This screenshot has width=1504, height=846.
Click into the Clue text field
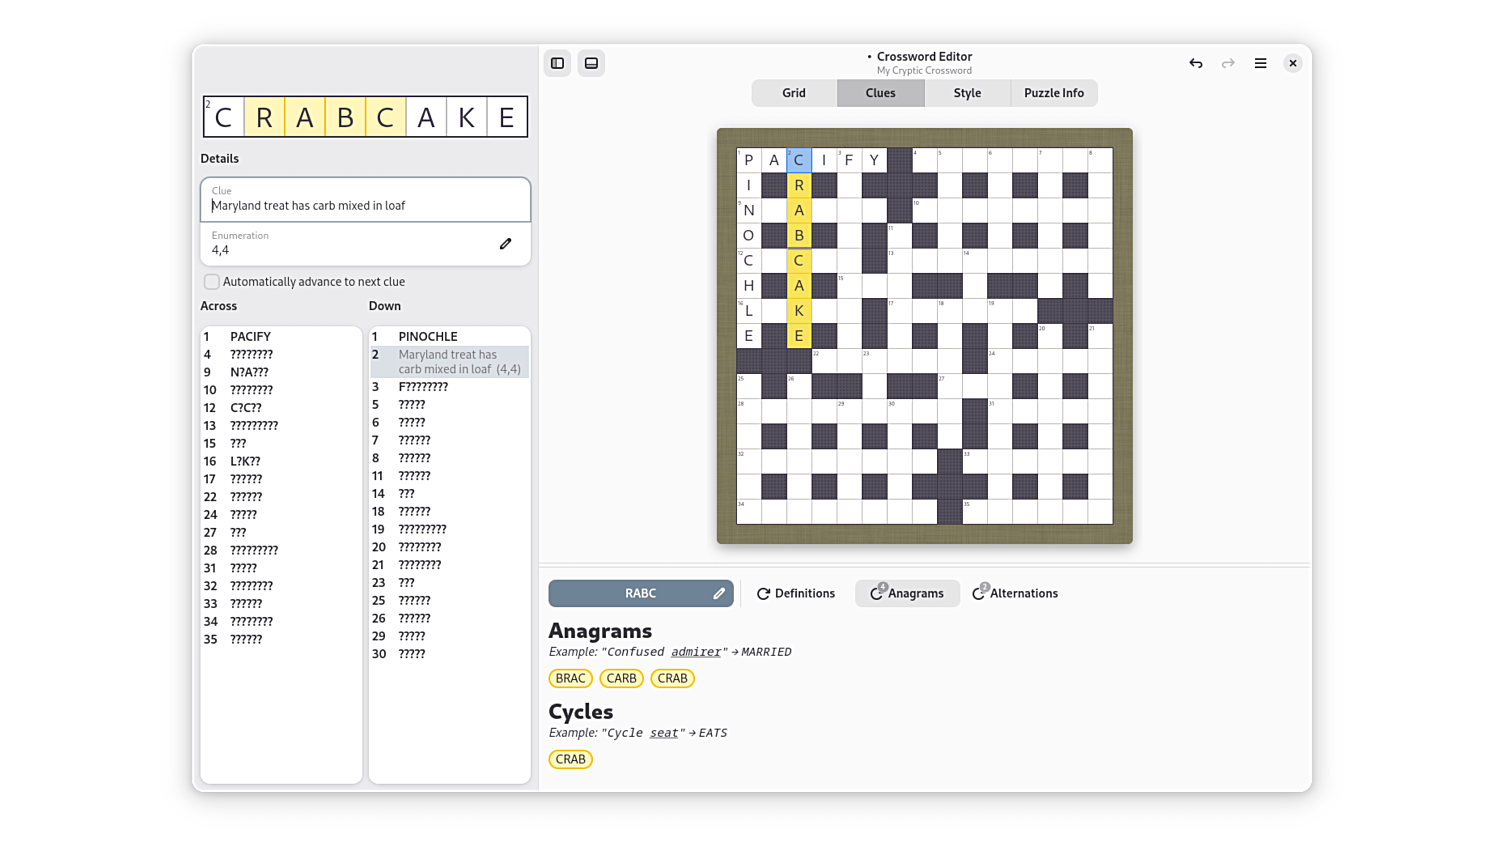365,206
